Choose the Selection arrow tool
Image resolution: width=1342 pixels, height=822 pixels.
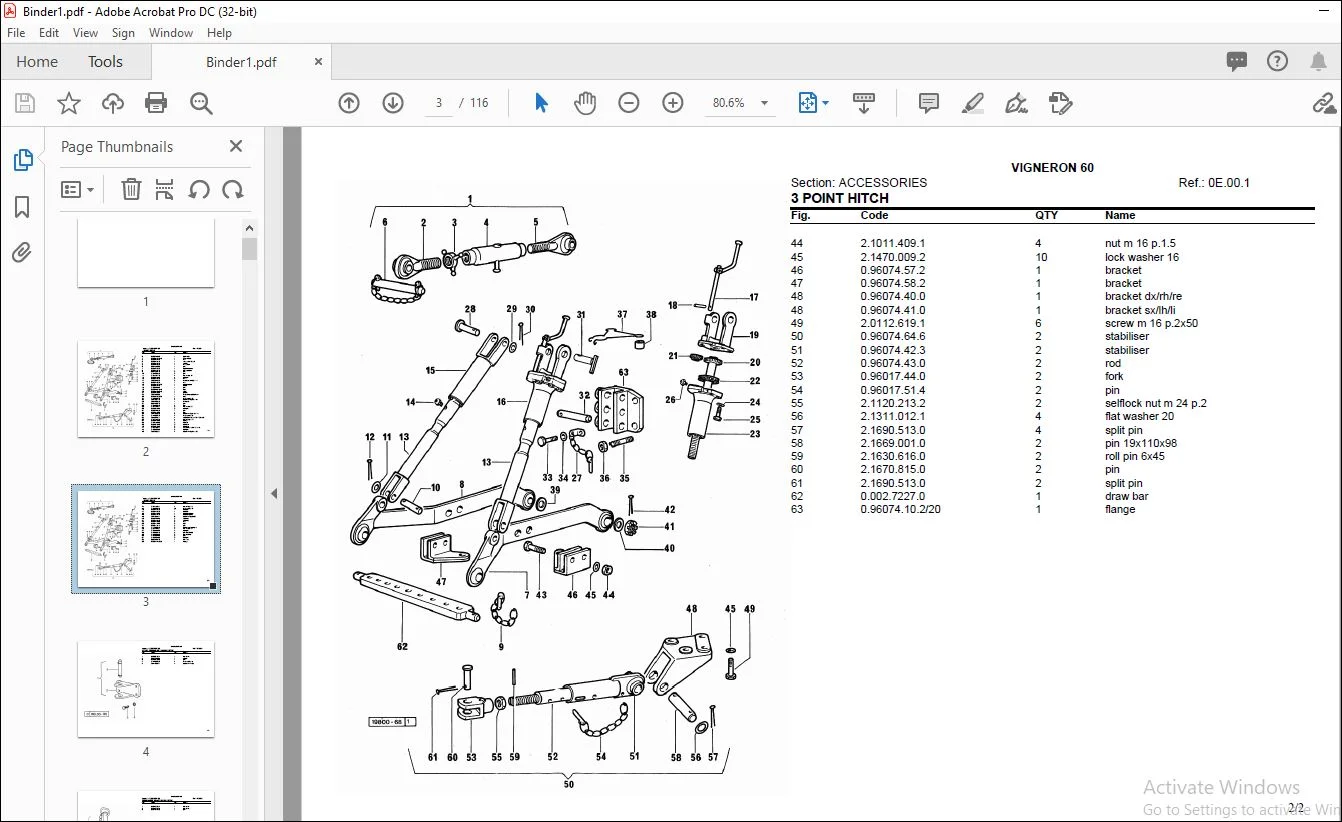[x=541, y=103]
